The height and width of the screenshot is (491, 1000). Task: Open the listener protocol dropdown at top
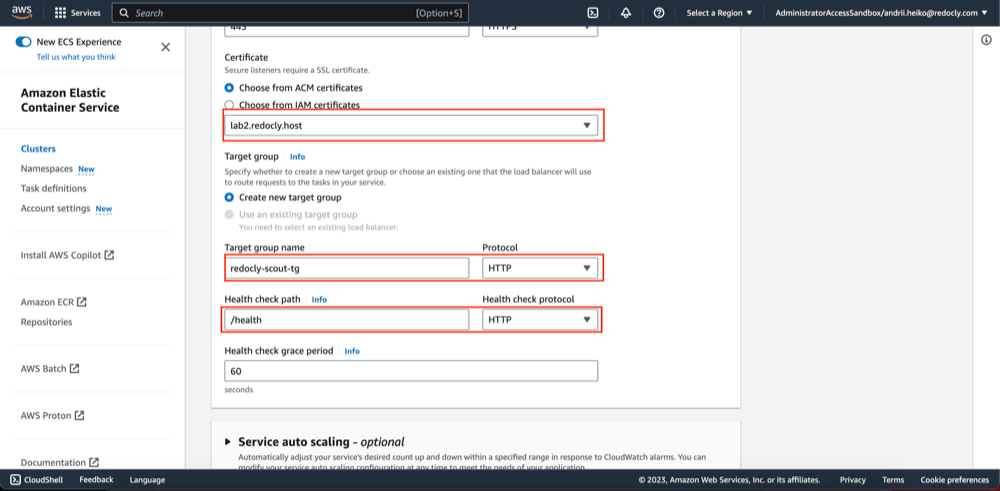pos(540,31)
